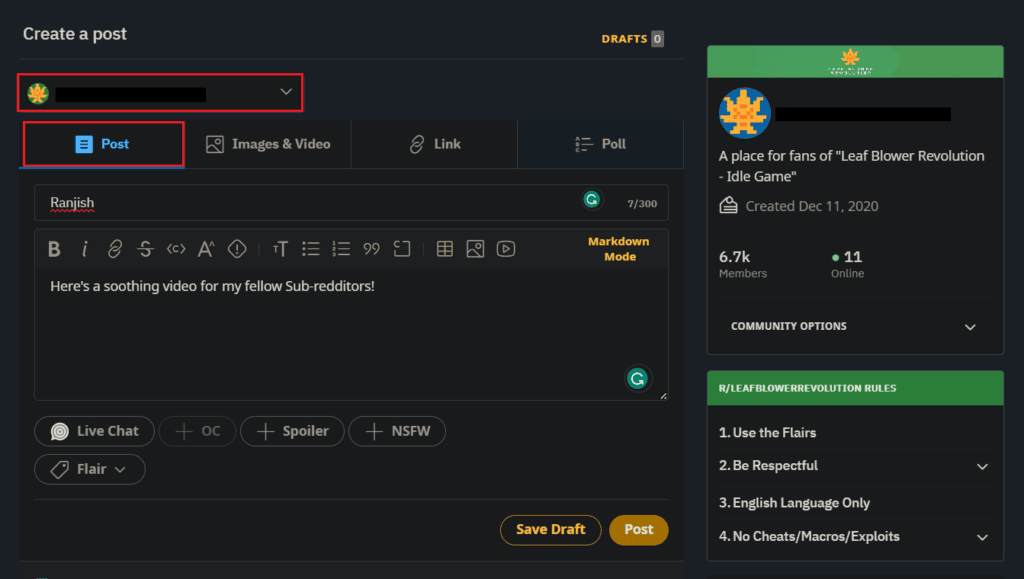Insert a table into the post
This screenshot has width=1024, height=579.
(x=444, y=248)
